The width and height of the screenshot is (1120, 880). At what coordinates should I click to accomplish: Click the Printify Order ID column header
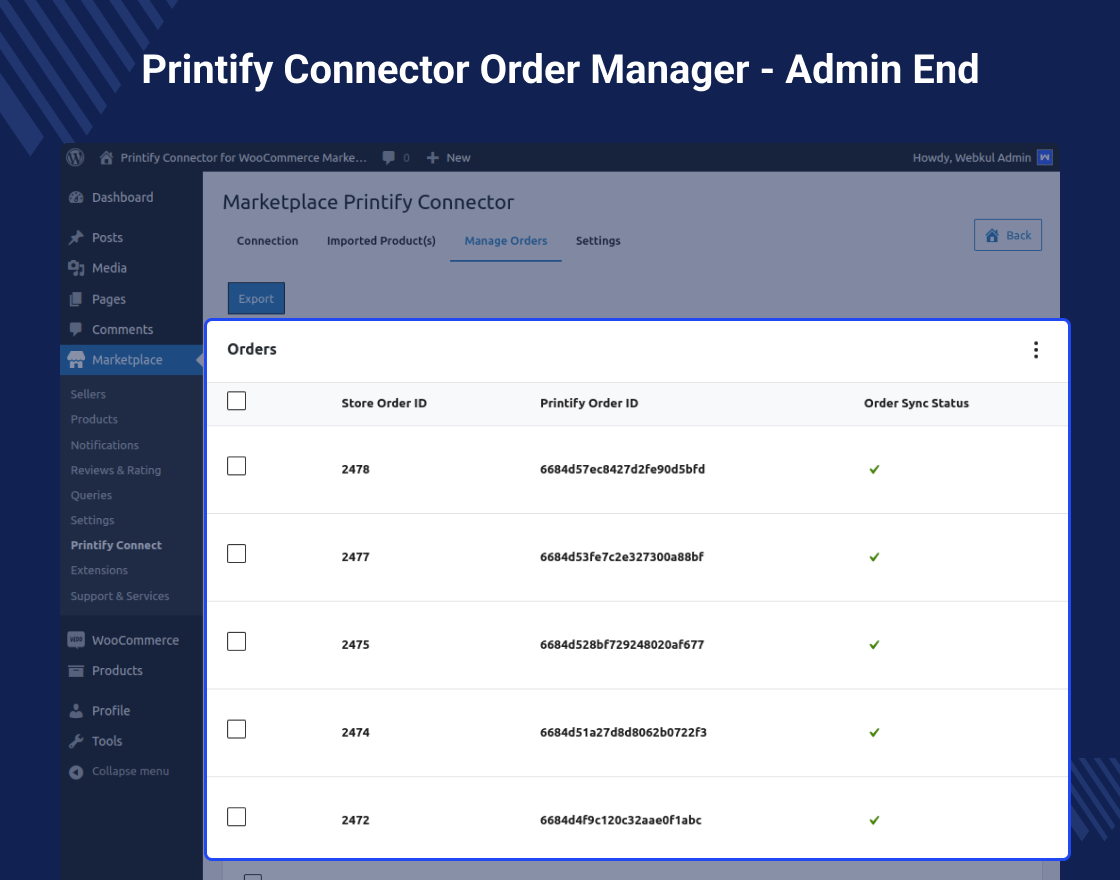pyautogui.click(x=589, y=403)
